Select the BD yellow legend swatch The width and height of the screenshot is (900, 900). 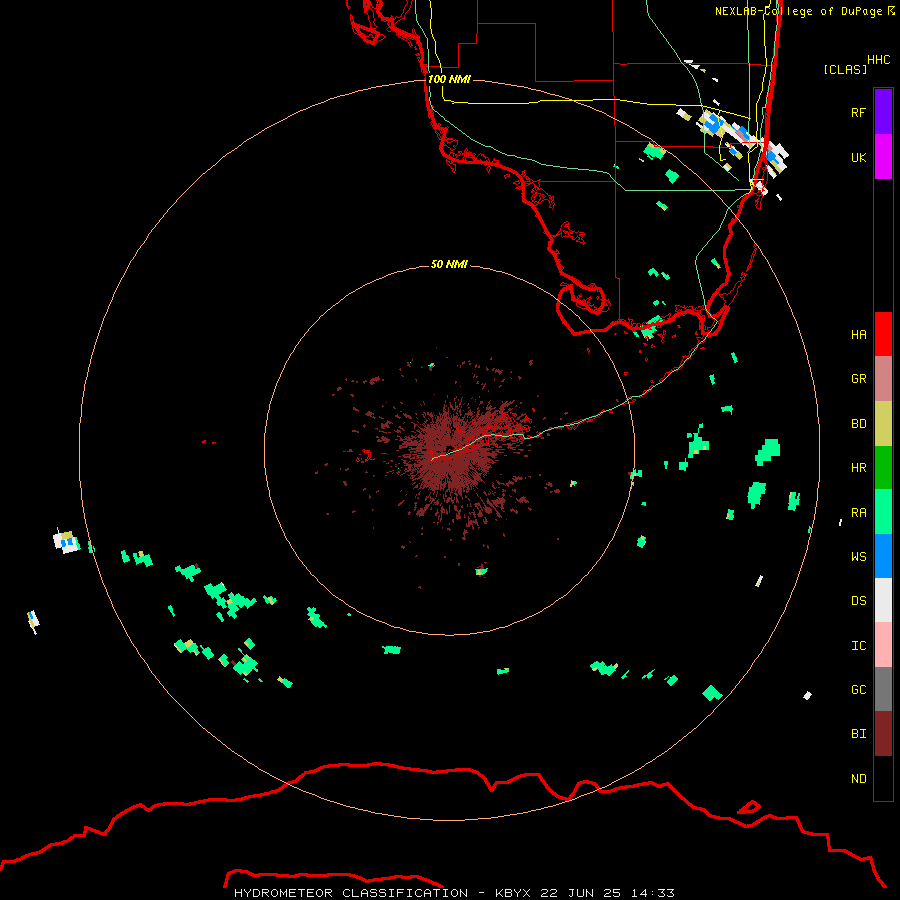click(883, 424)
